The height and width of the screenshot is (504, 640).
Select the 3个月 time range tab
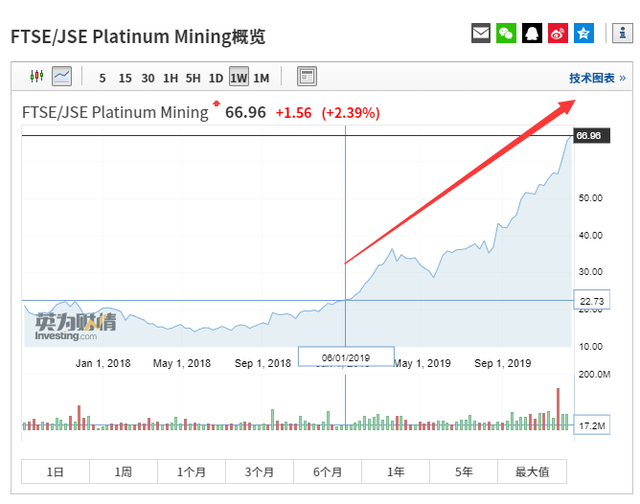260,472
